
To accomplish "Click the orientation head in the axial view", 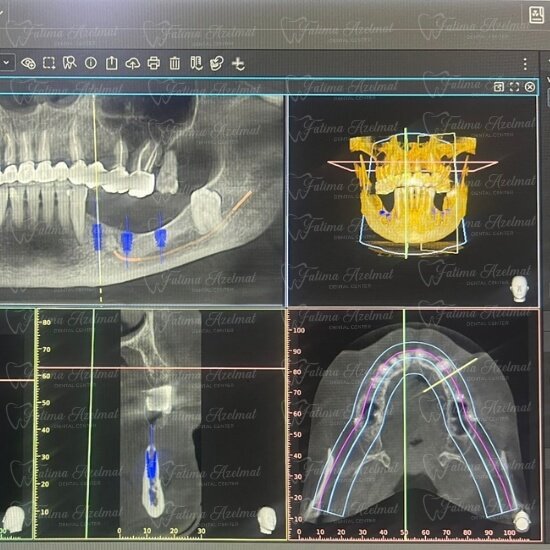I will pos(523,522).
